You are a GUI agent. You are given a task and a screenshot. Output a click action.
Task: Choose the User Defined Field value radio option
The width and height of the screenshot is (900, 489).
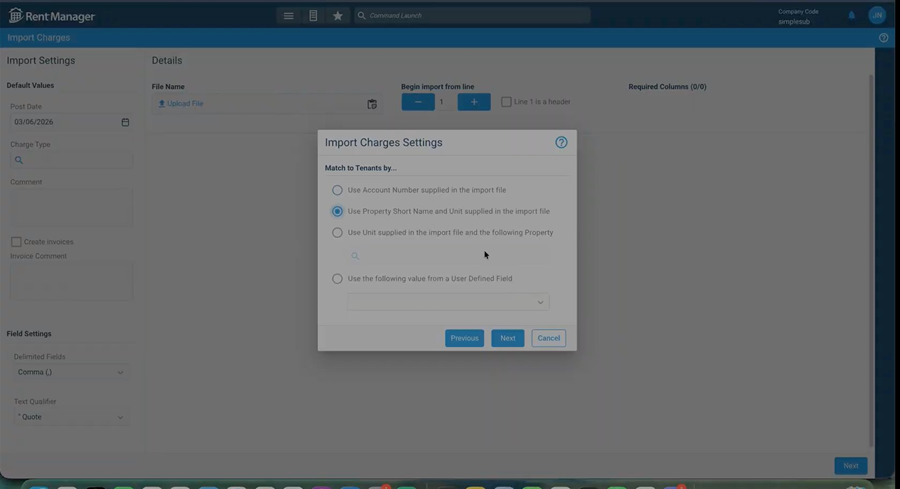(x=337, y=279)
